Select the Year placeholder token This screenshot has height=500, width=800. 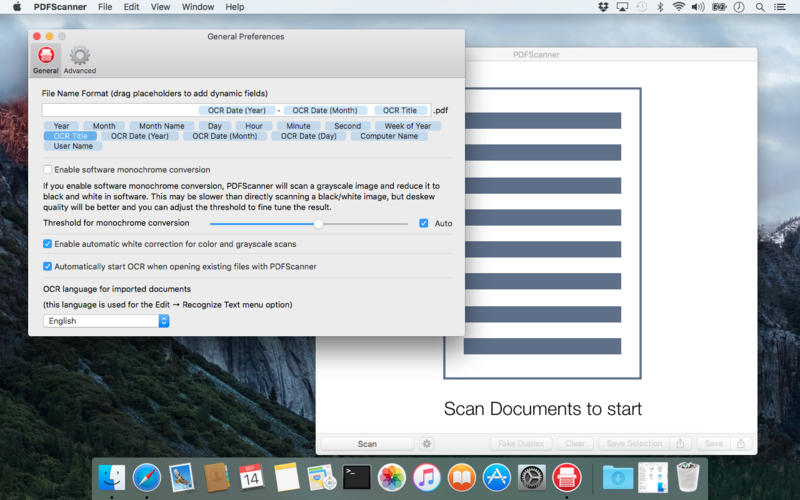pyautogui.click(x=61, y=126)
